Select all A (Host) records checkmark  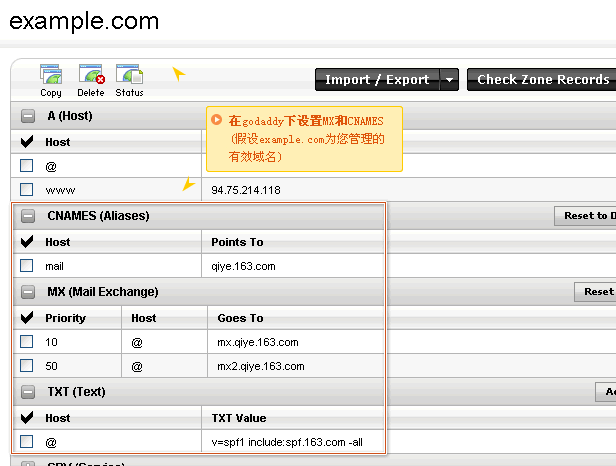(27, 141)
